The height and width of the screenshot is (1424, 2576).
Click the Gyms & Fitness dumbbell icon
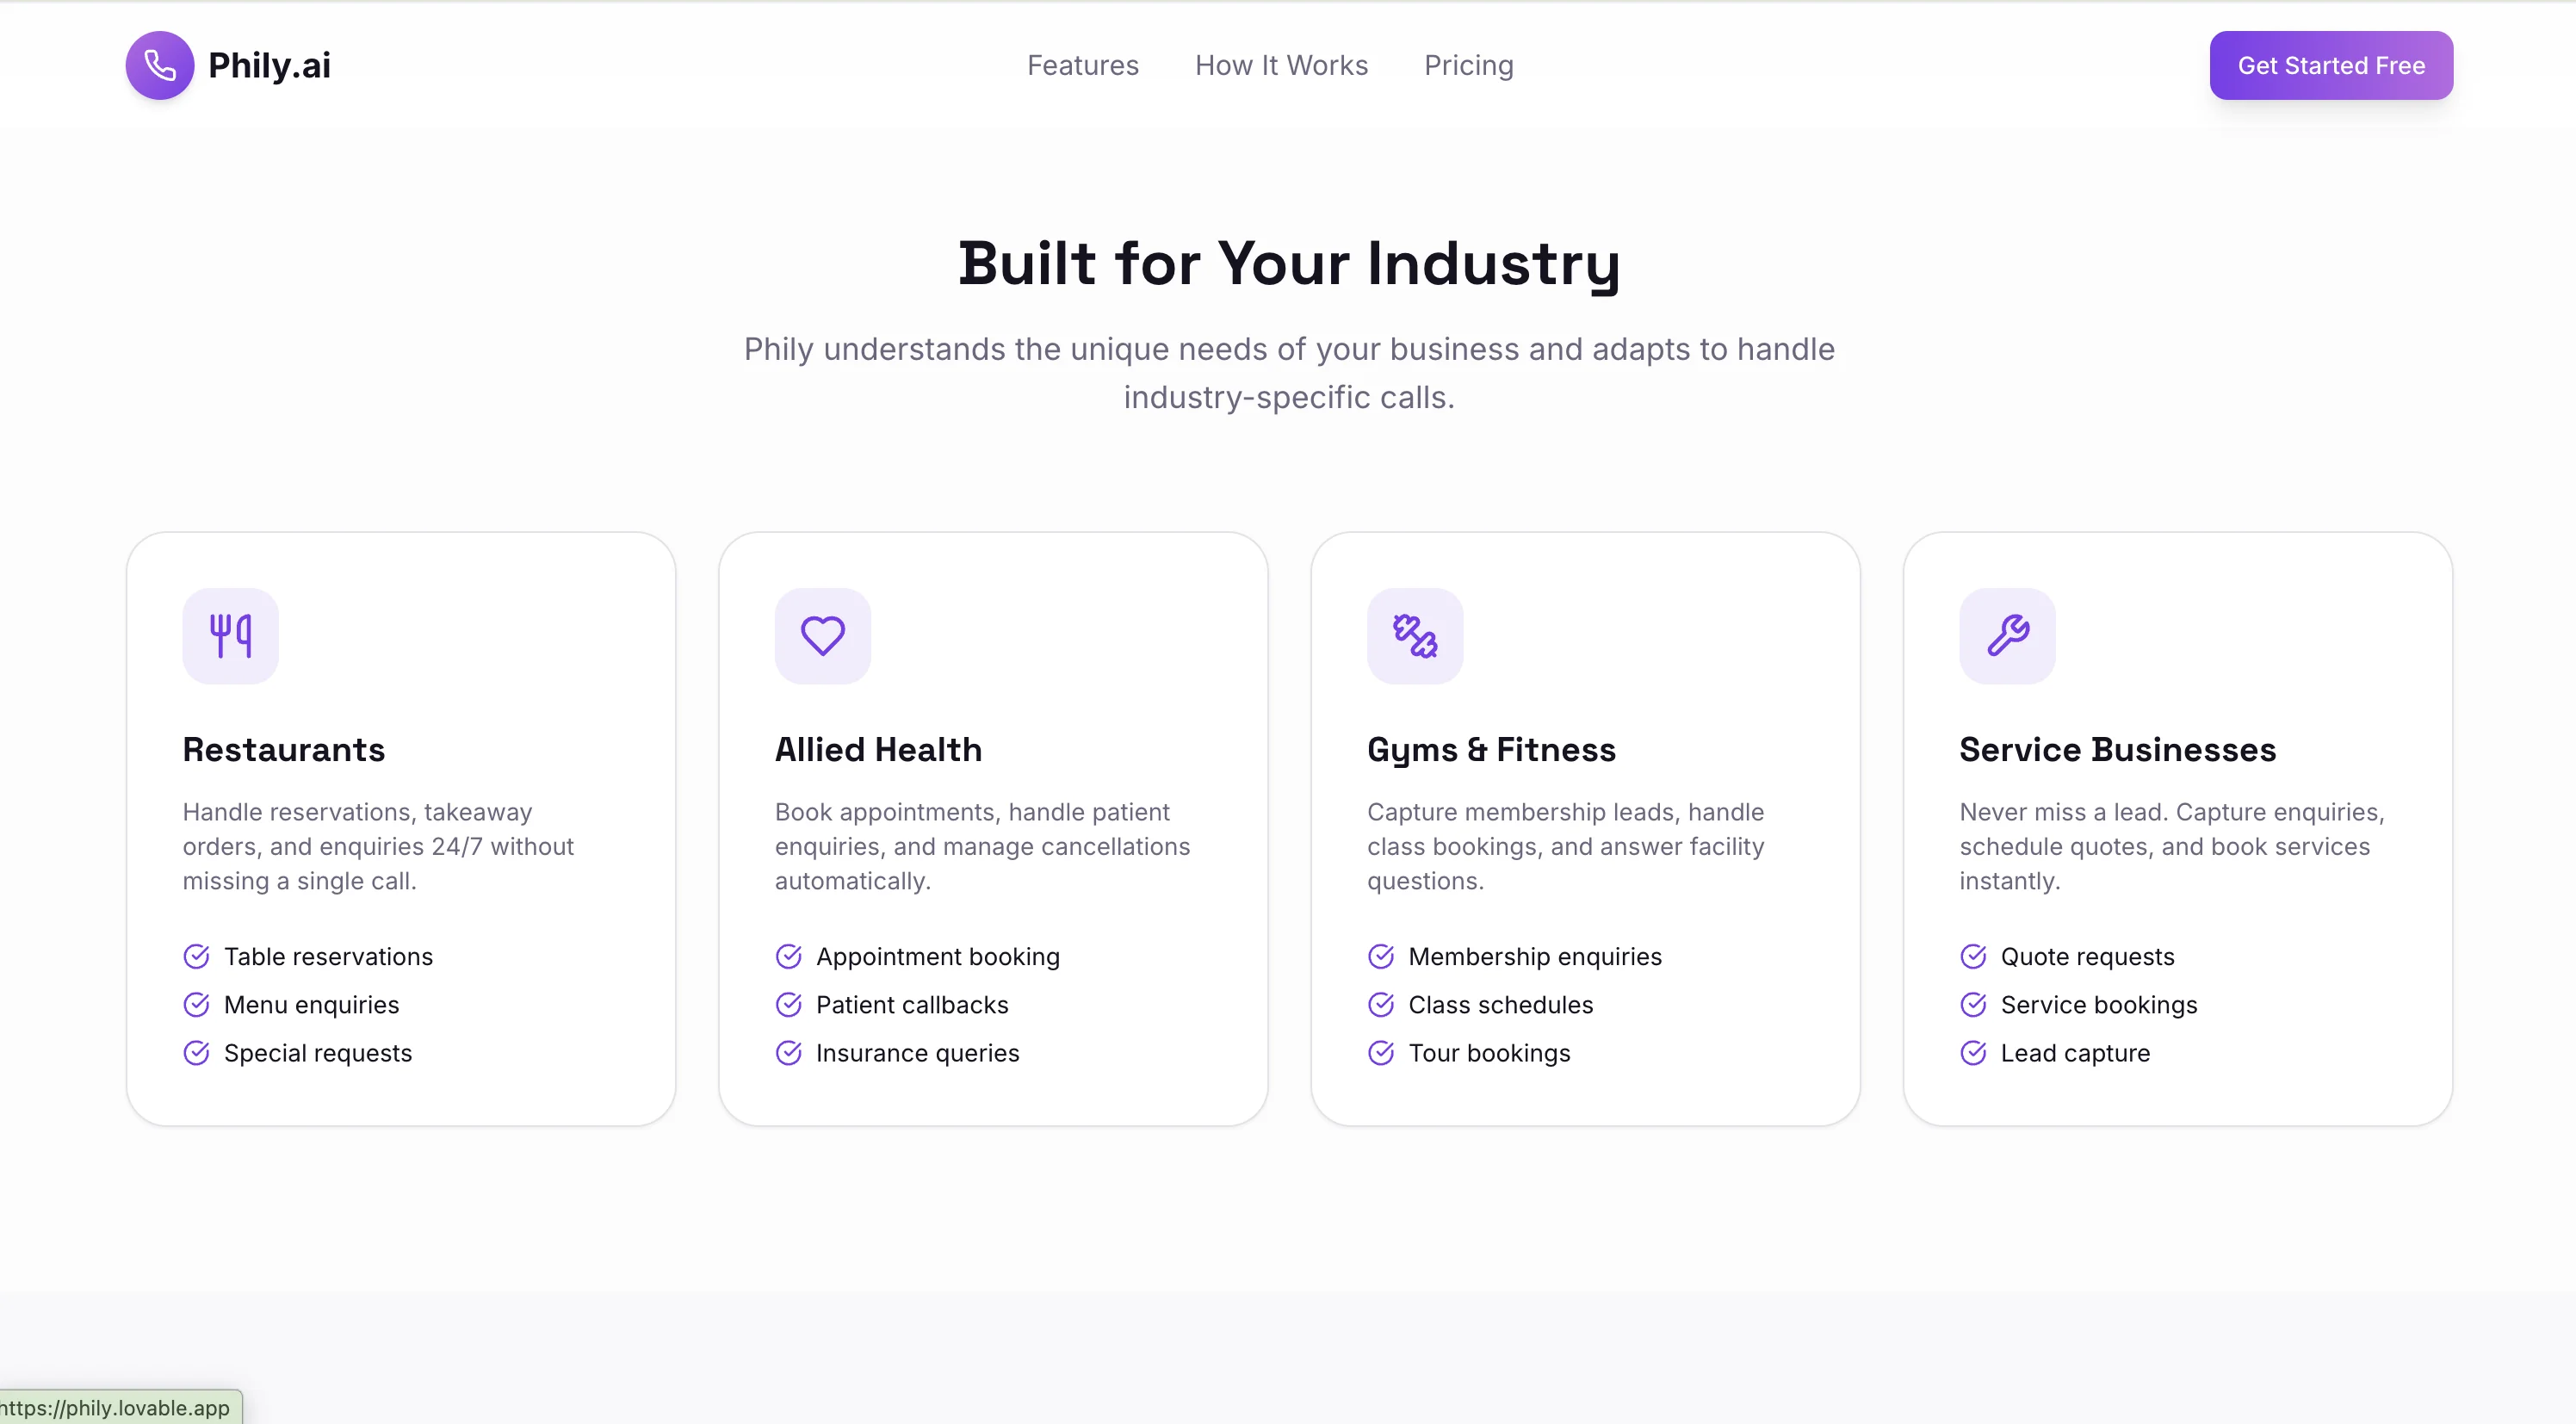1414,636
